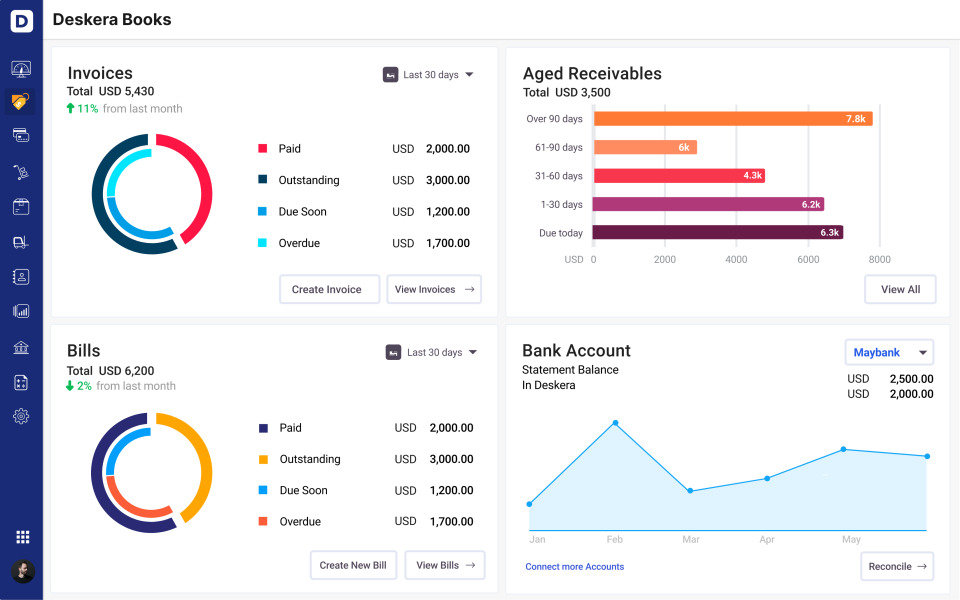The height and width of the screenshot is (600, 960).
Task: Open the apps grid icon at bottom
Action: (22, 536)
